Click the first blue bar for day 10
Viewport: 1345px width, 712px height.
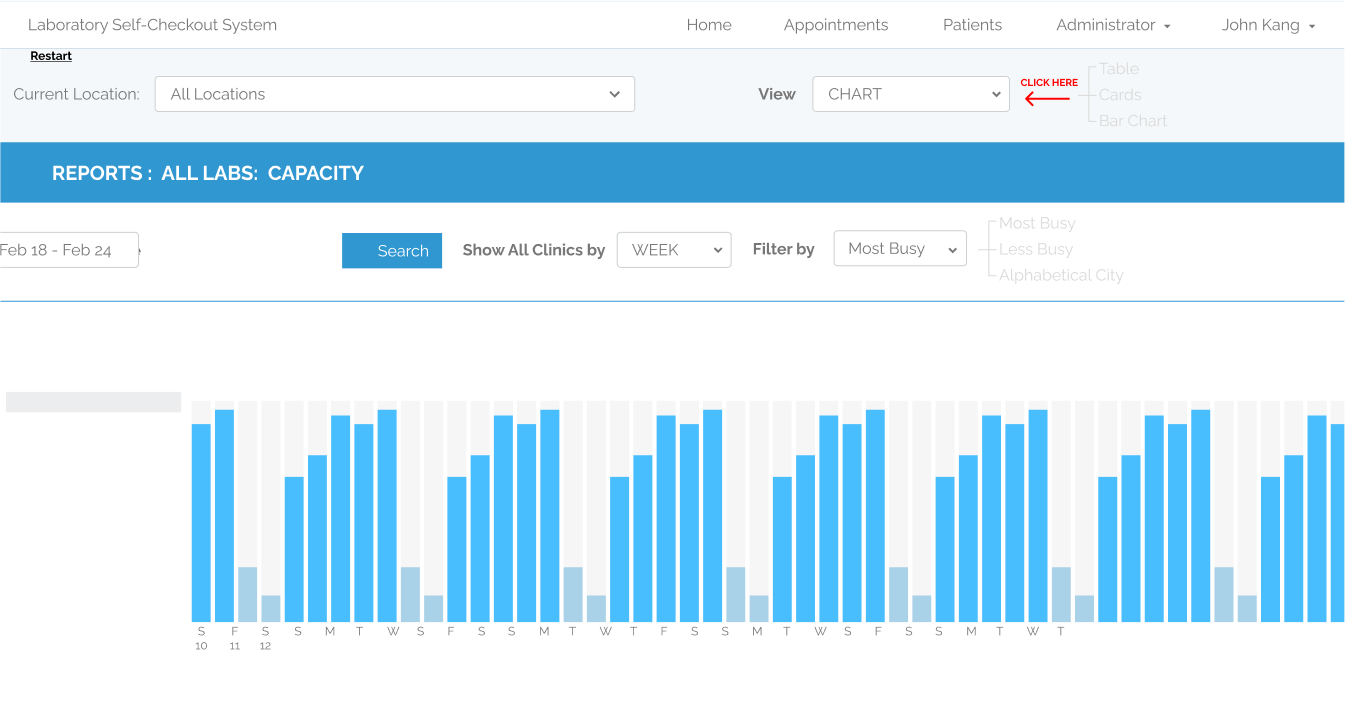(x=201, y=523)
